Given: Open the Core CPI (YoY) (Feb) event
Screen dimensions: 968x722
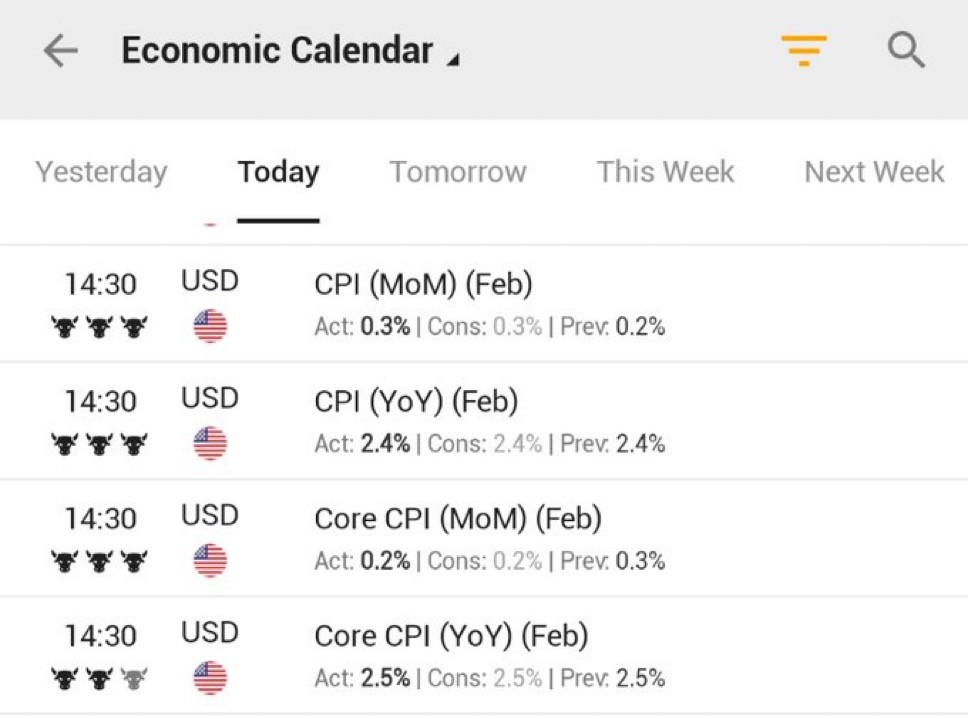Looking at the screenshot, I should [x=451, y=636].
